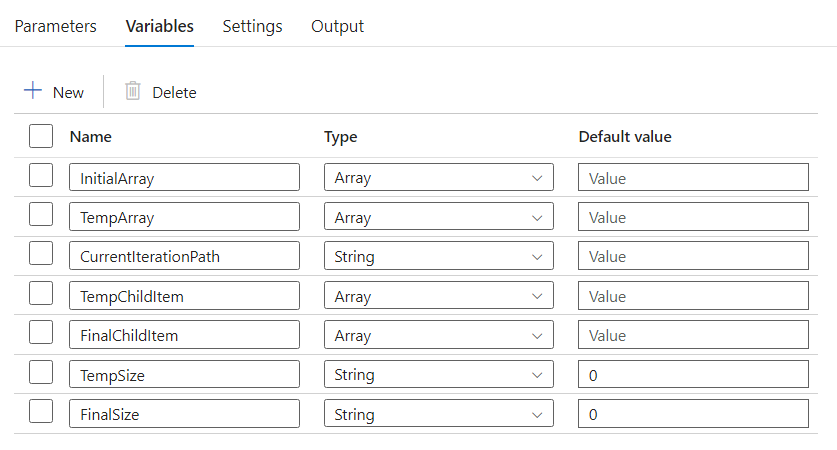The width and height of the screenshot is (837, 450).
Task: Check the select-all checkbox in header
Action: coord(41,136)
